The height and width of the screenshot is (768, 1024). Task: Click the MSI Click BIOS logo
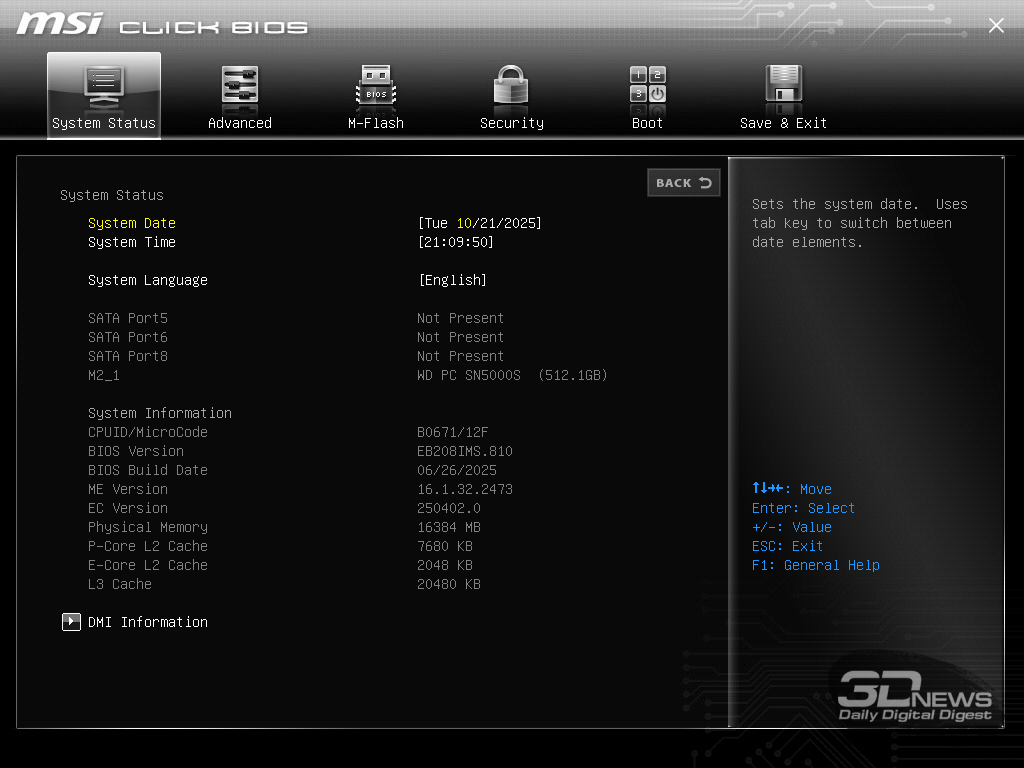[x=162, y=25]
